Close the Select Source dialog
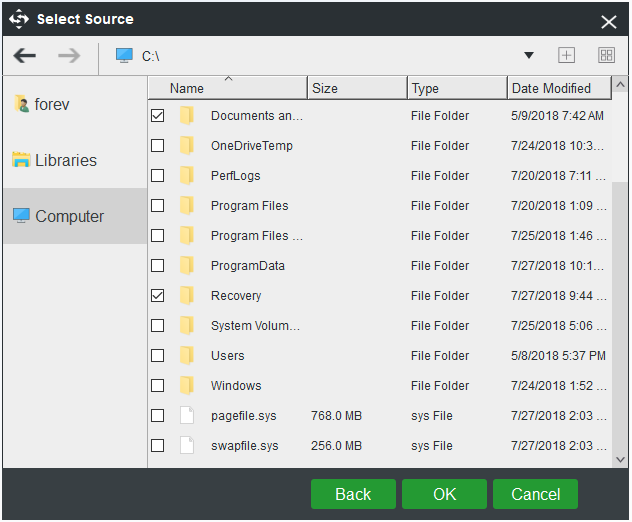632x522 pixels. (x=609, y=22)
